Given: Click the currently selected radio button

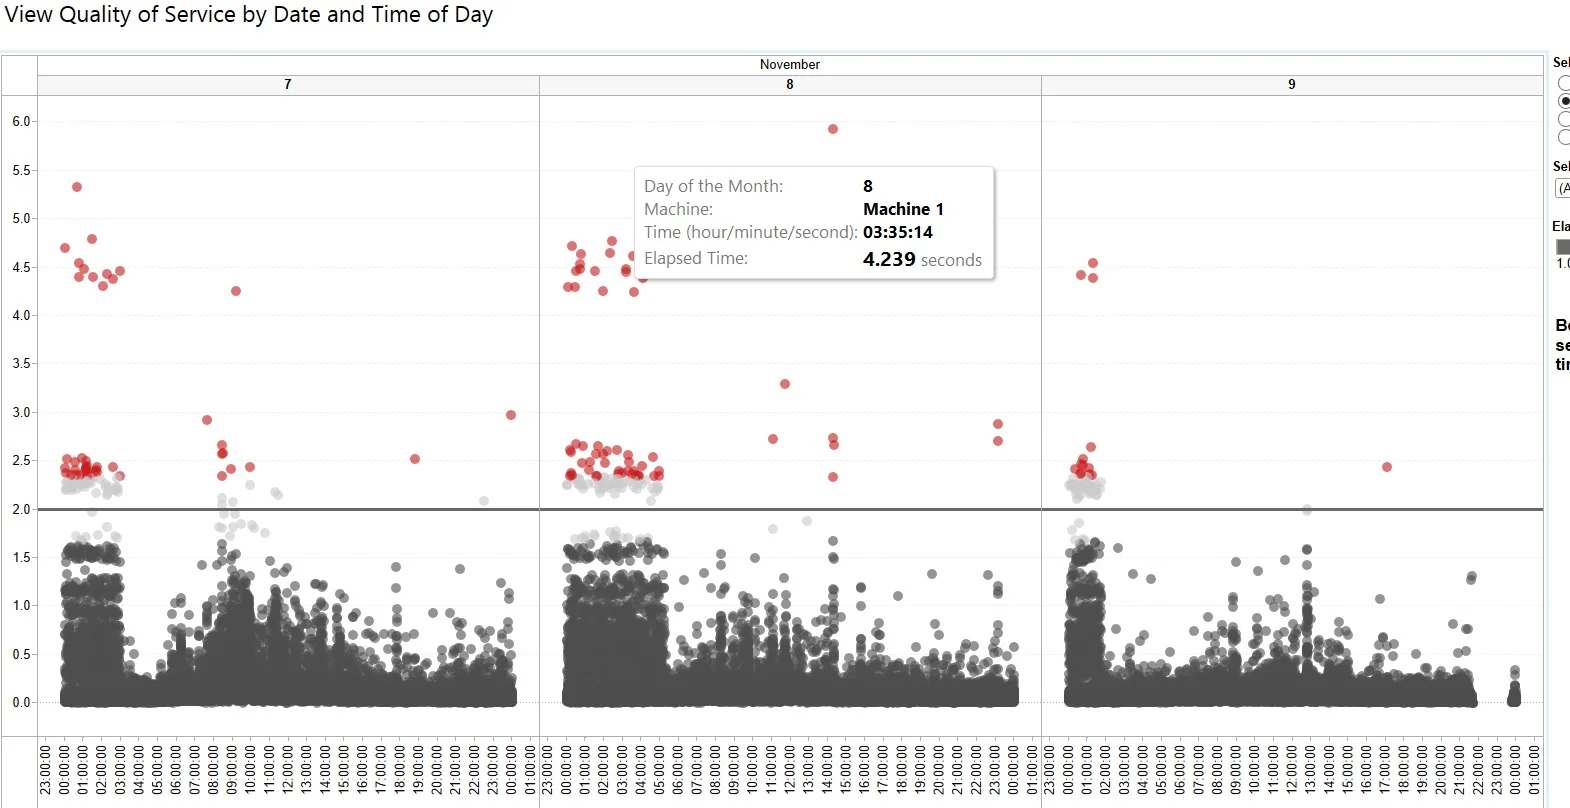Looking at the screenshot, I should point(1564,101).
